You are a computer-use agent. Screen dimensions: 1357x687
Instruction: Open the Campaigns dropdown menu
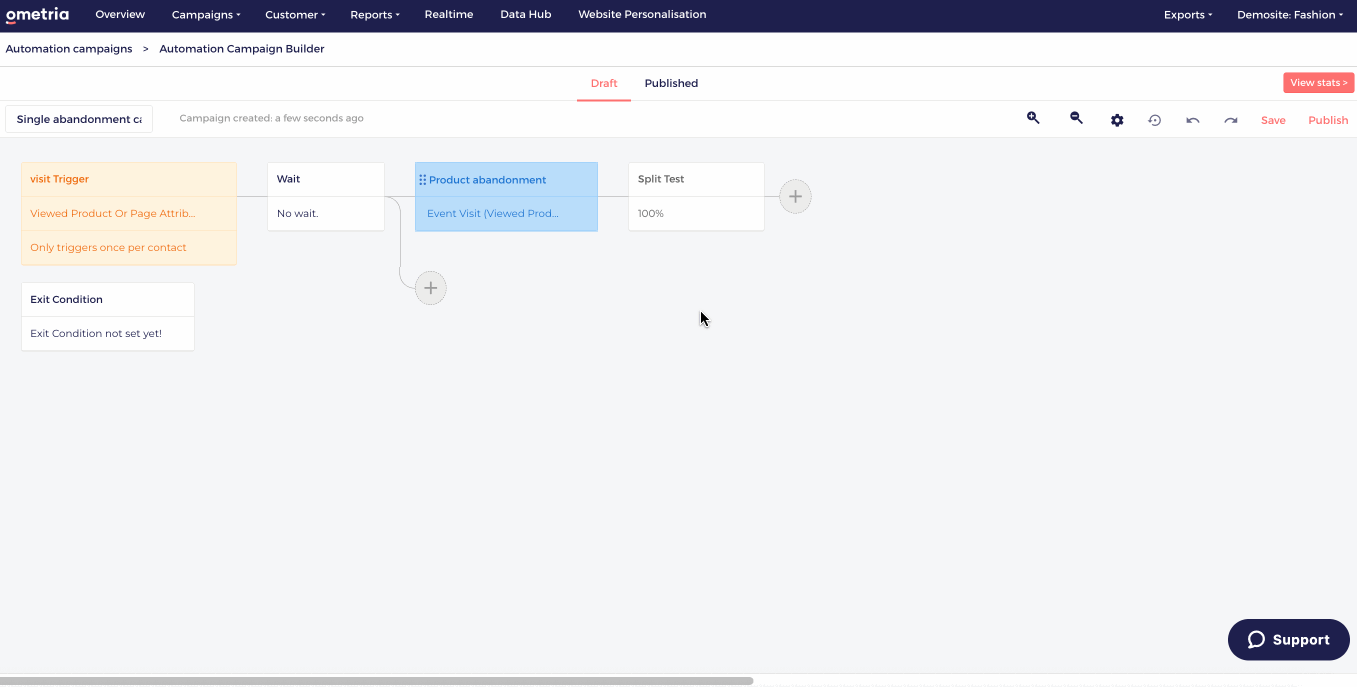206,15
